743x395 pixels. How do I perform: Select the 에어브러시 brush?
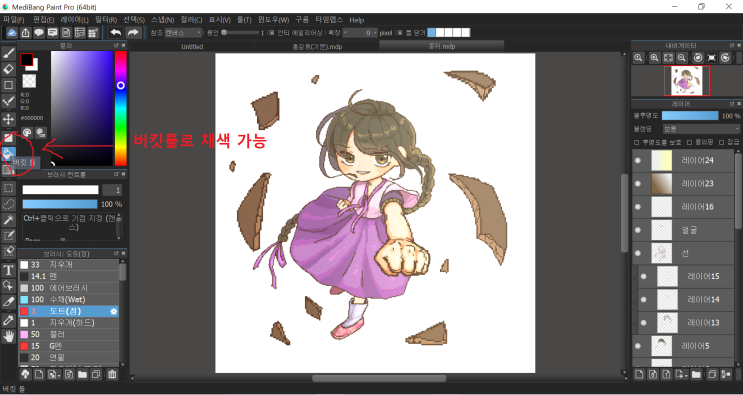(68, 288)
